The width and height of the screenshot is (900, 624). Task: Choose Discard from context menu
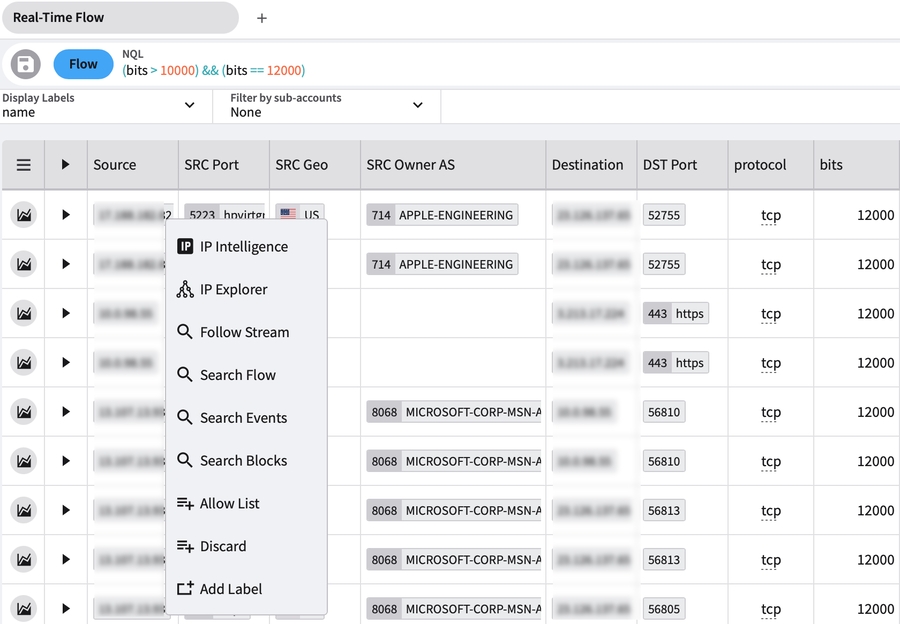pos(222,546)
